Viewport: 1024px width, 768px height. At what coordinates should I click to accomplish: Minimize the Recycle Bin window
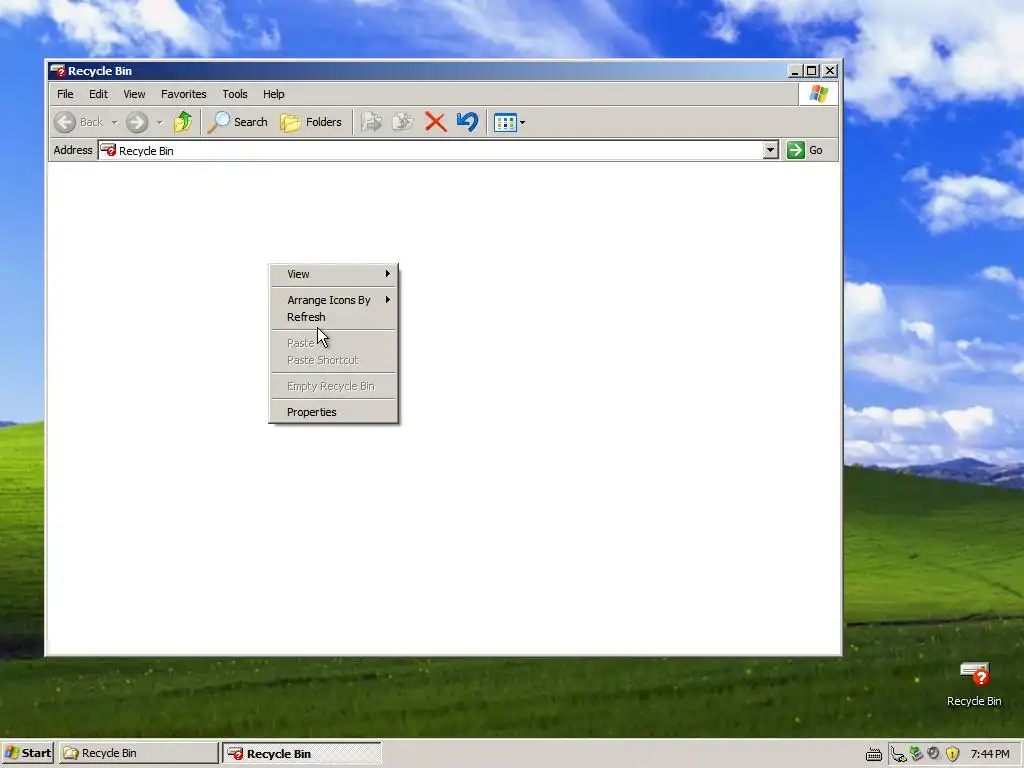tap(795, 71)
